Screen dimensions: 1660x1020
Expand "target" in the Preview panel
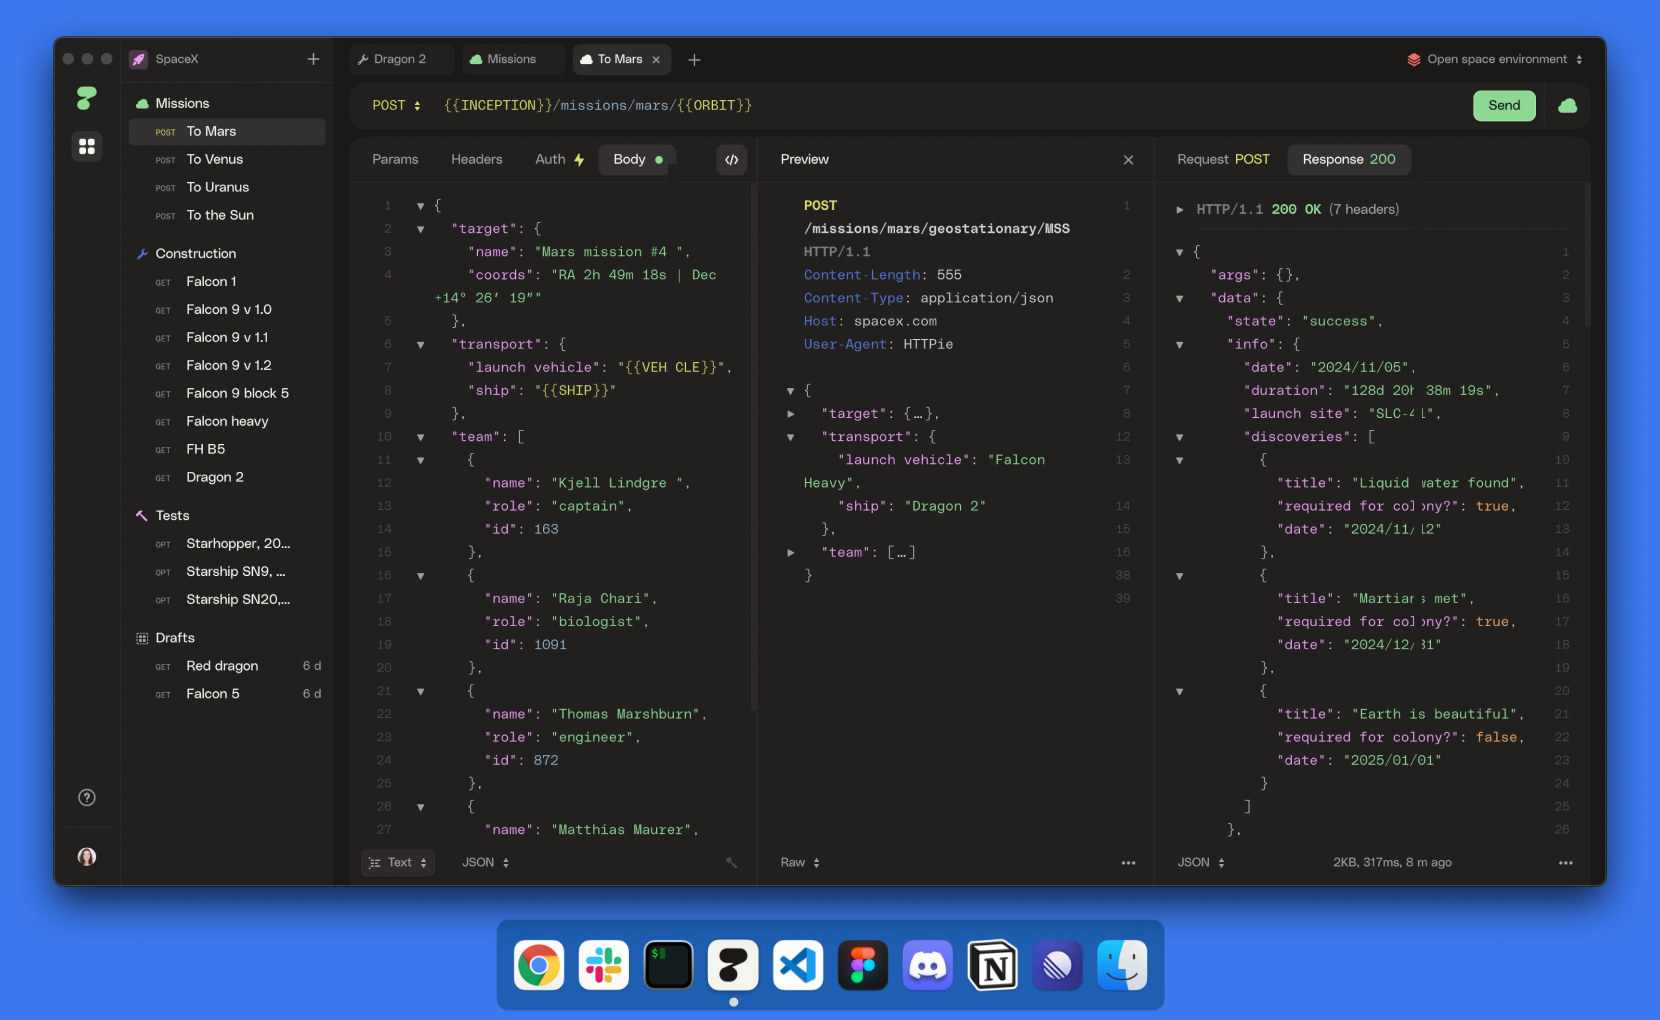[791, 414]
